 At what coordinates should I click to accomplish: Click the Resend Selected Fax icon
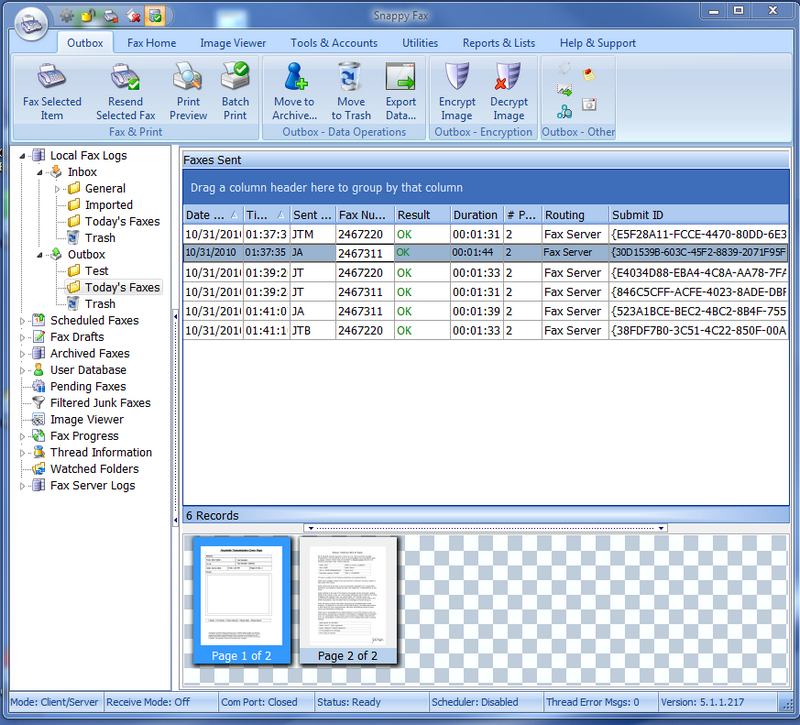point(125,93)
